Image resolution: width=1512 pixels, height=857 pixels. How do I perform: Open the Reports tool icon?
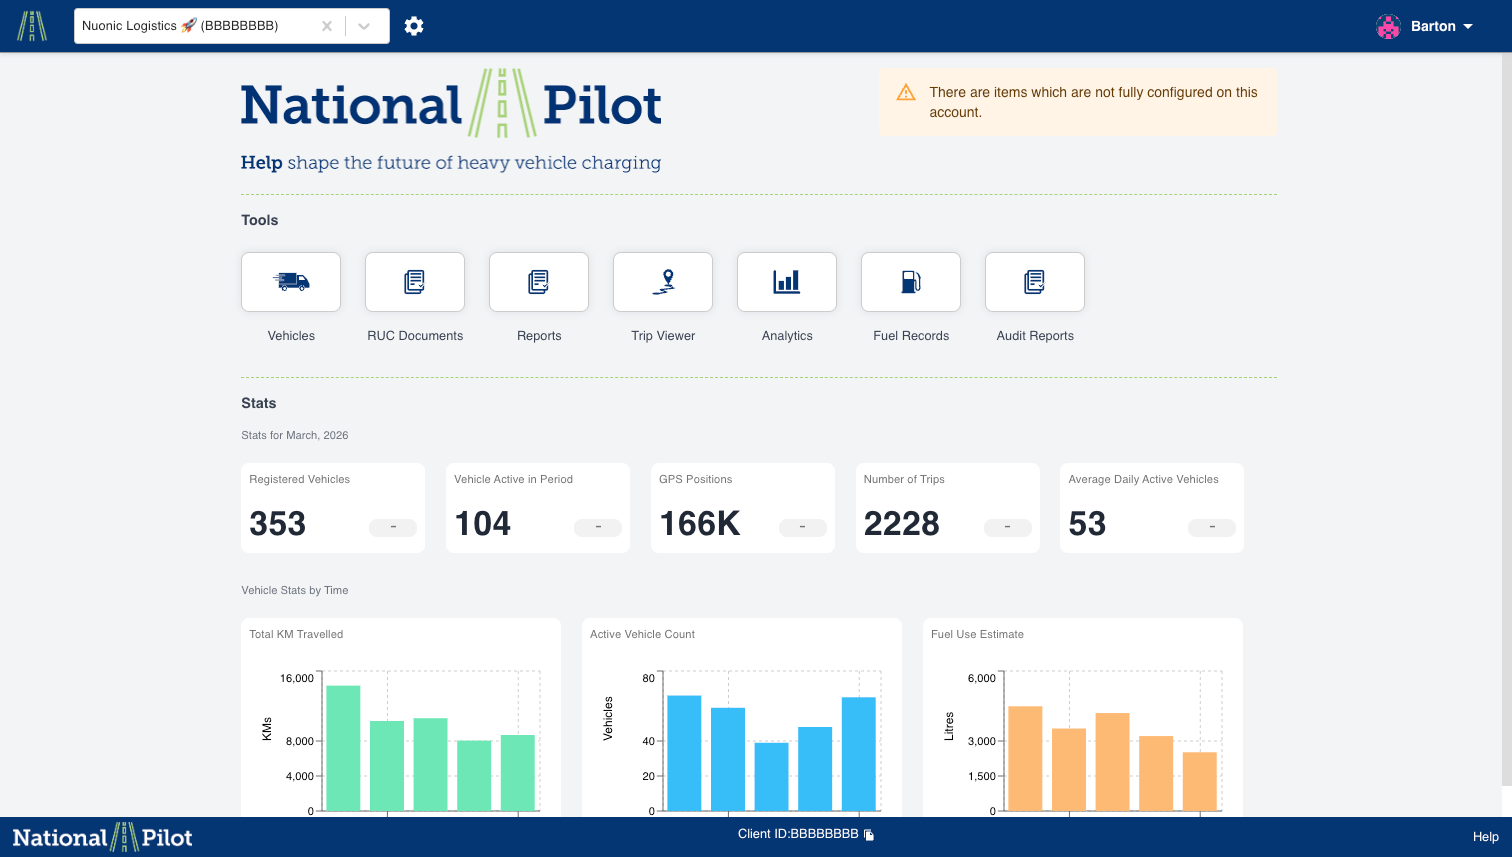tap(539, 282)
